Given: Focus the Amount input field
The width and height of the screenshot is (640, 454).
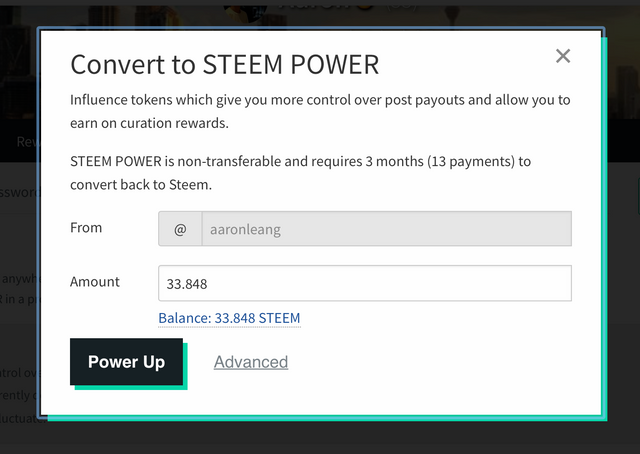Looking at the screenshot, I should click(x=365, y=283).
